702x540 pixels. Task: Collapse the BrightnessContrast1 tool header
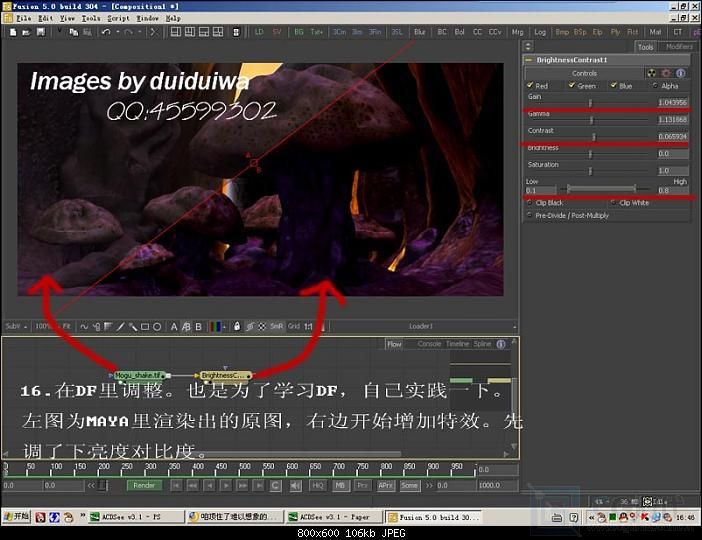[528, 60]
